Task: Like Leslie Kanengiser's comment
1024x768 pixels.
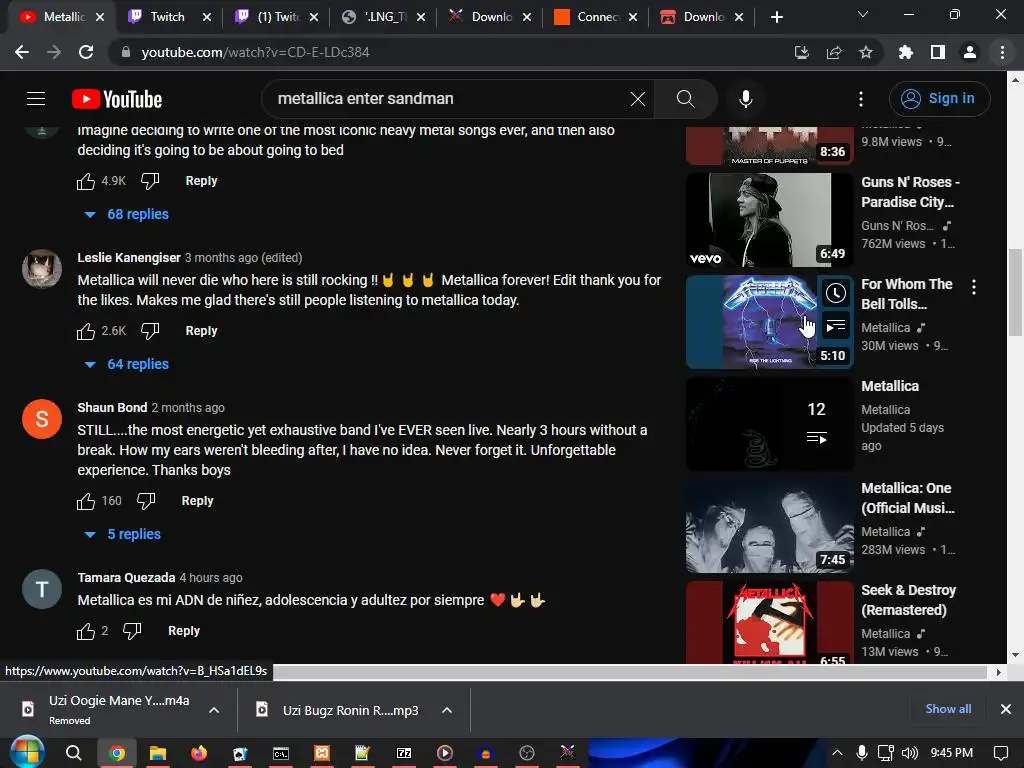Action: [86, 331]
